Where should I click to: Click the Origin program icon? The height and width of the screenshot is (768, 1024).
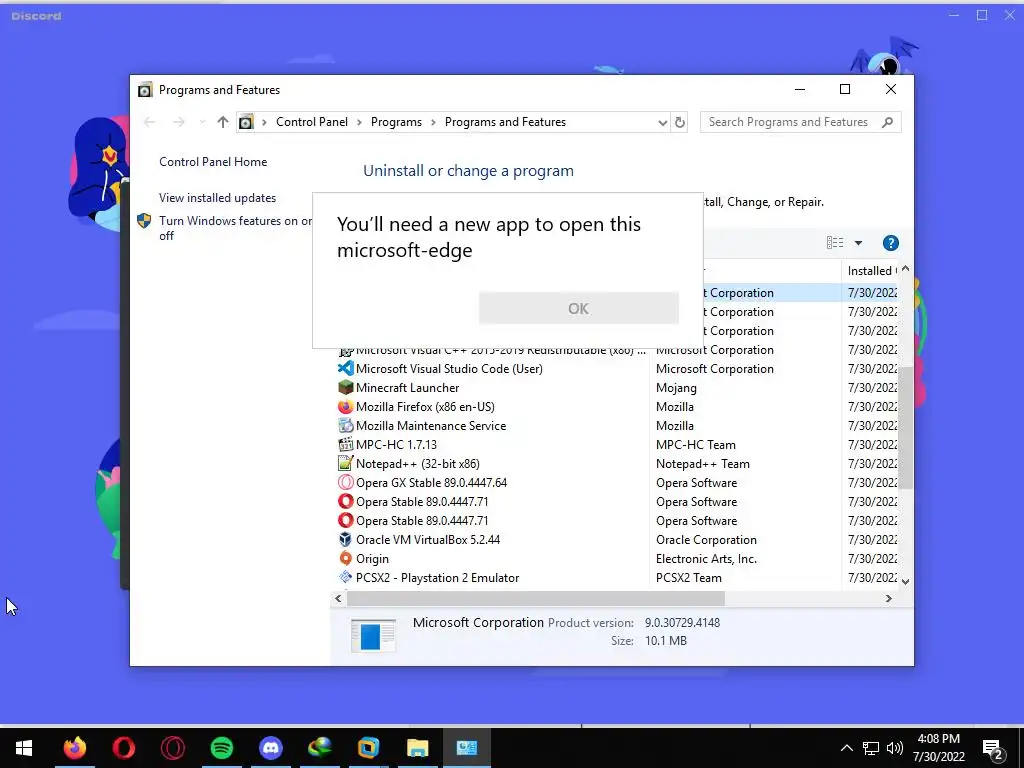[x=345, y=558]
